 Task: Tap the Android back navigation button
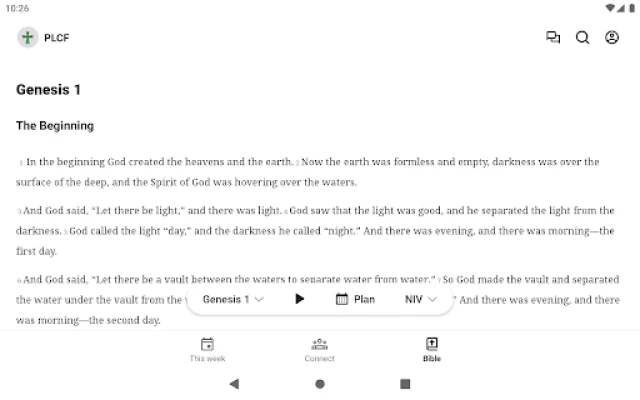click(x=234, y=384)
